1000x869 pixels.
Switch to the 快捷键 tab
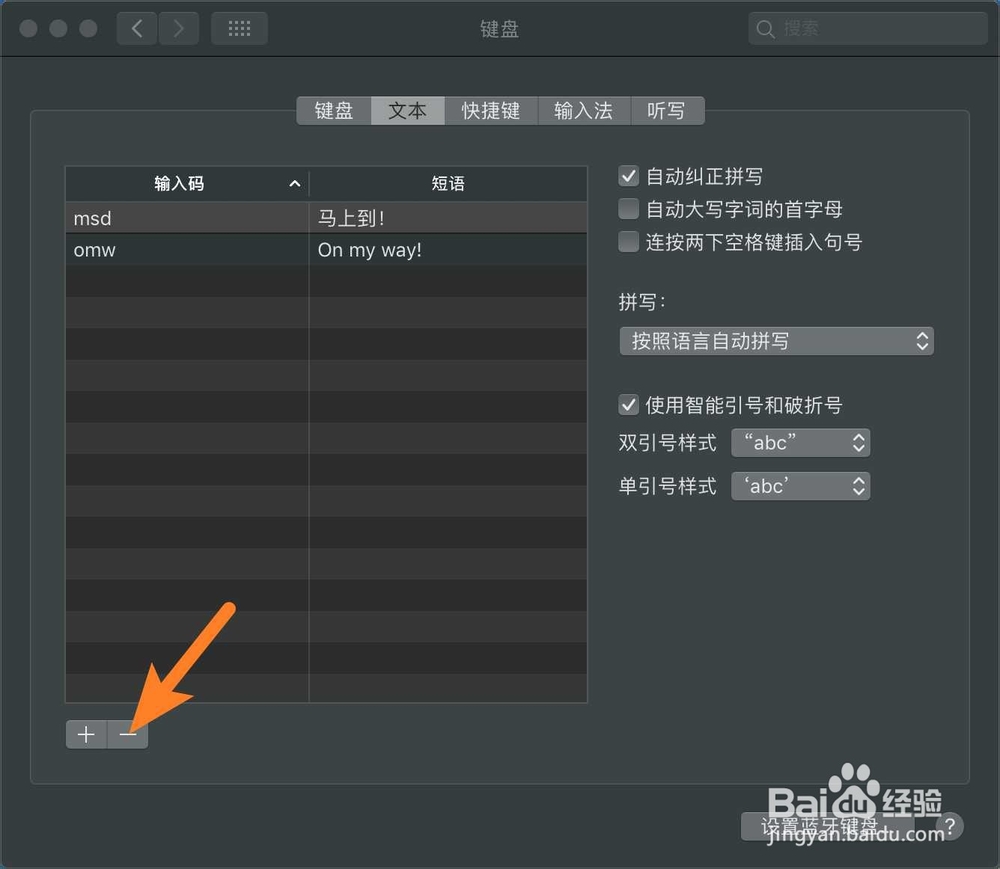[490, 110]
